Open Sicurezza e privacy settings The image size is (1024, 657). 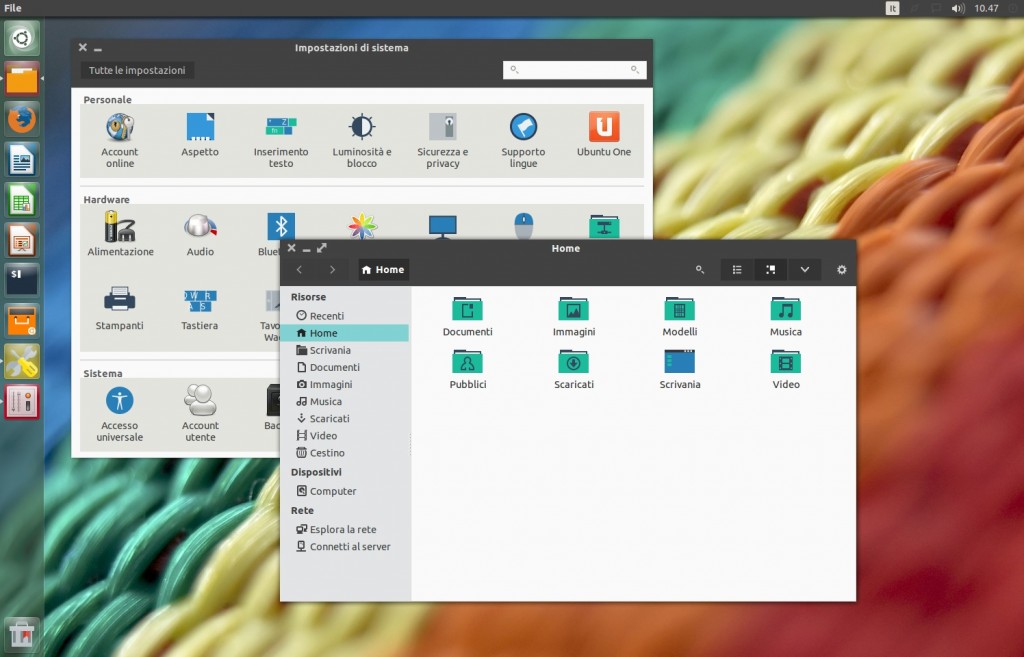click(x=442, y=127)
